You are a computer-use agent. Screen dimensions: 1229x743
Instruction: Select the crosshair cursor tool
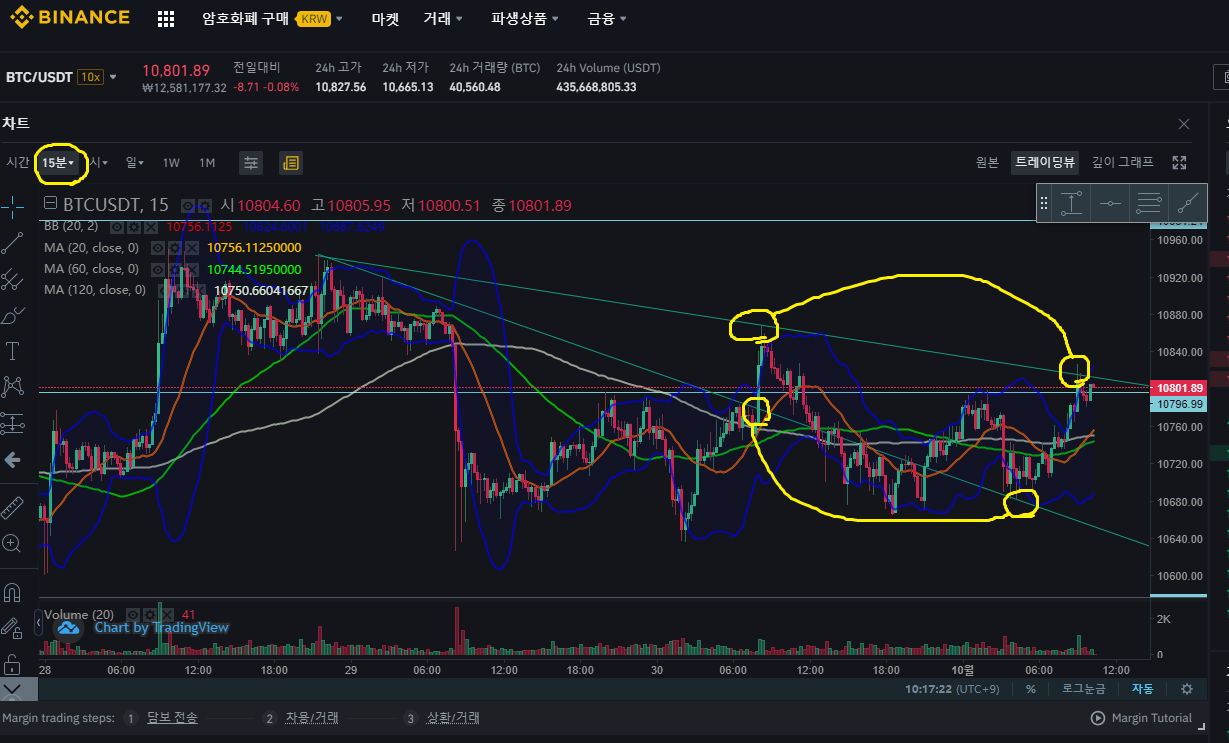point(12,207)
